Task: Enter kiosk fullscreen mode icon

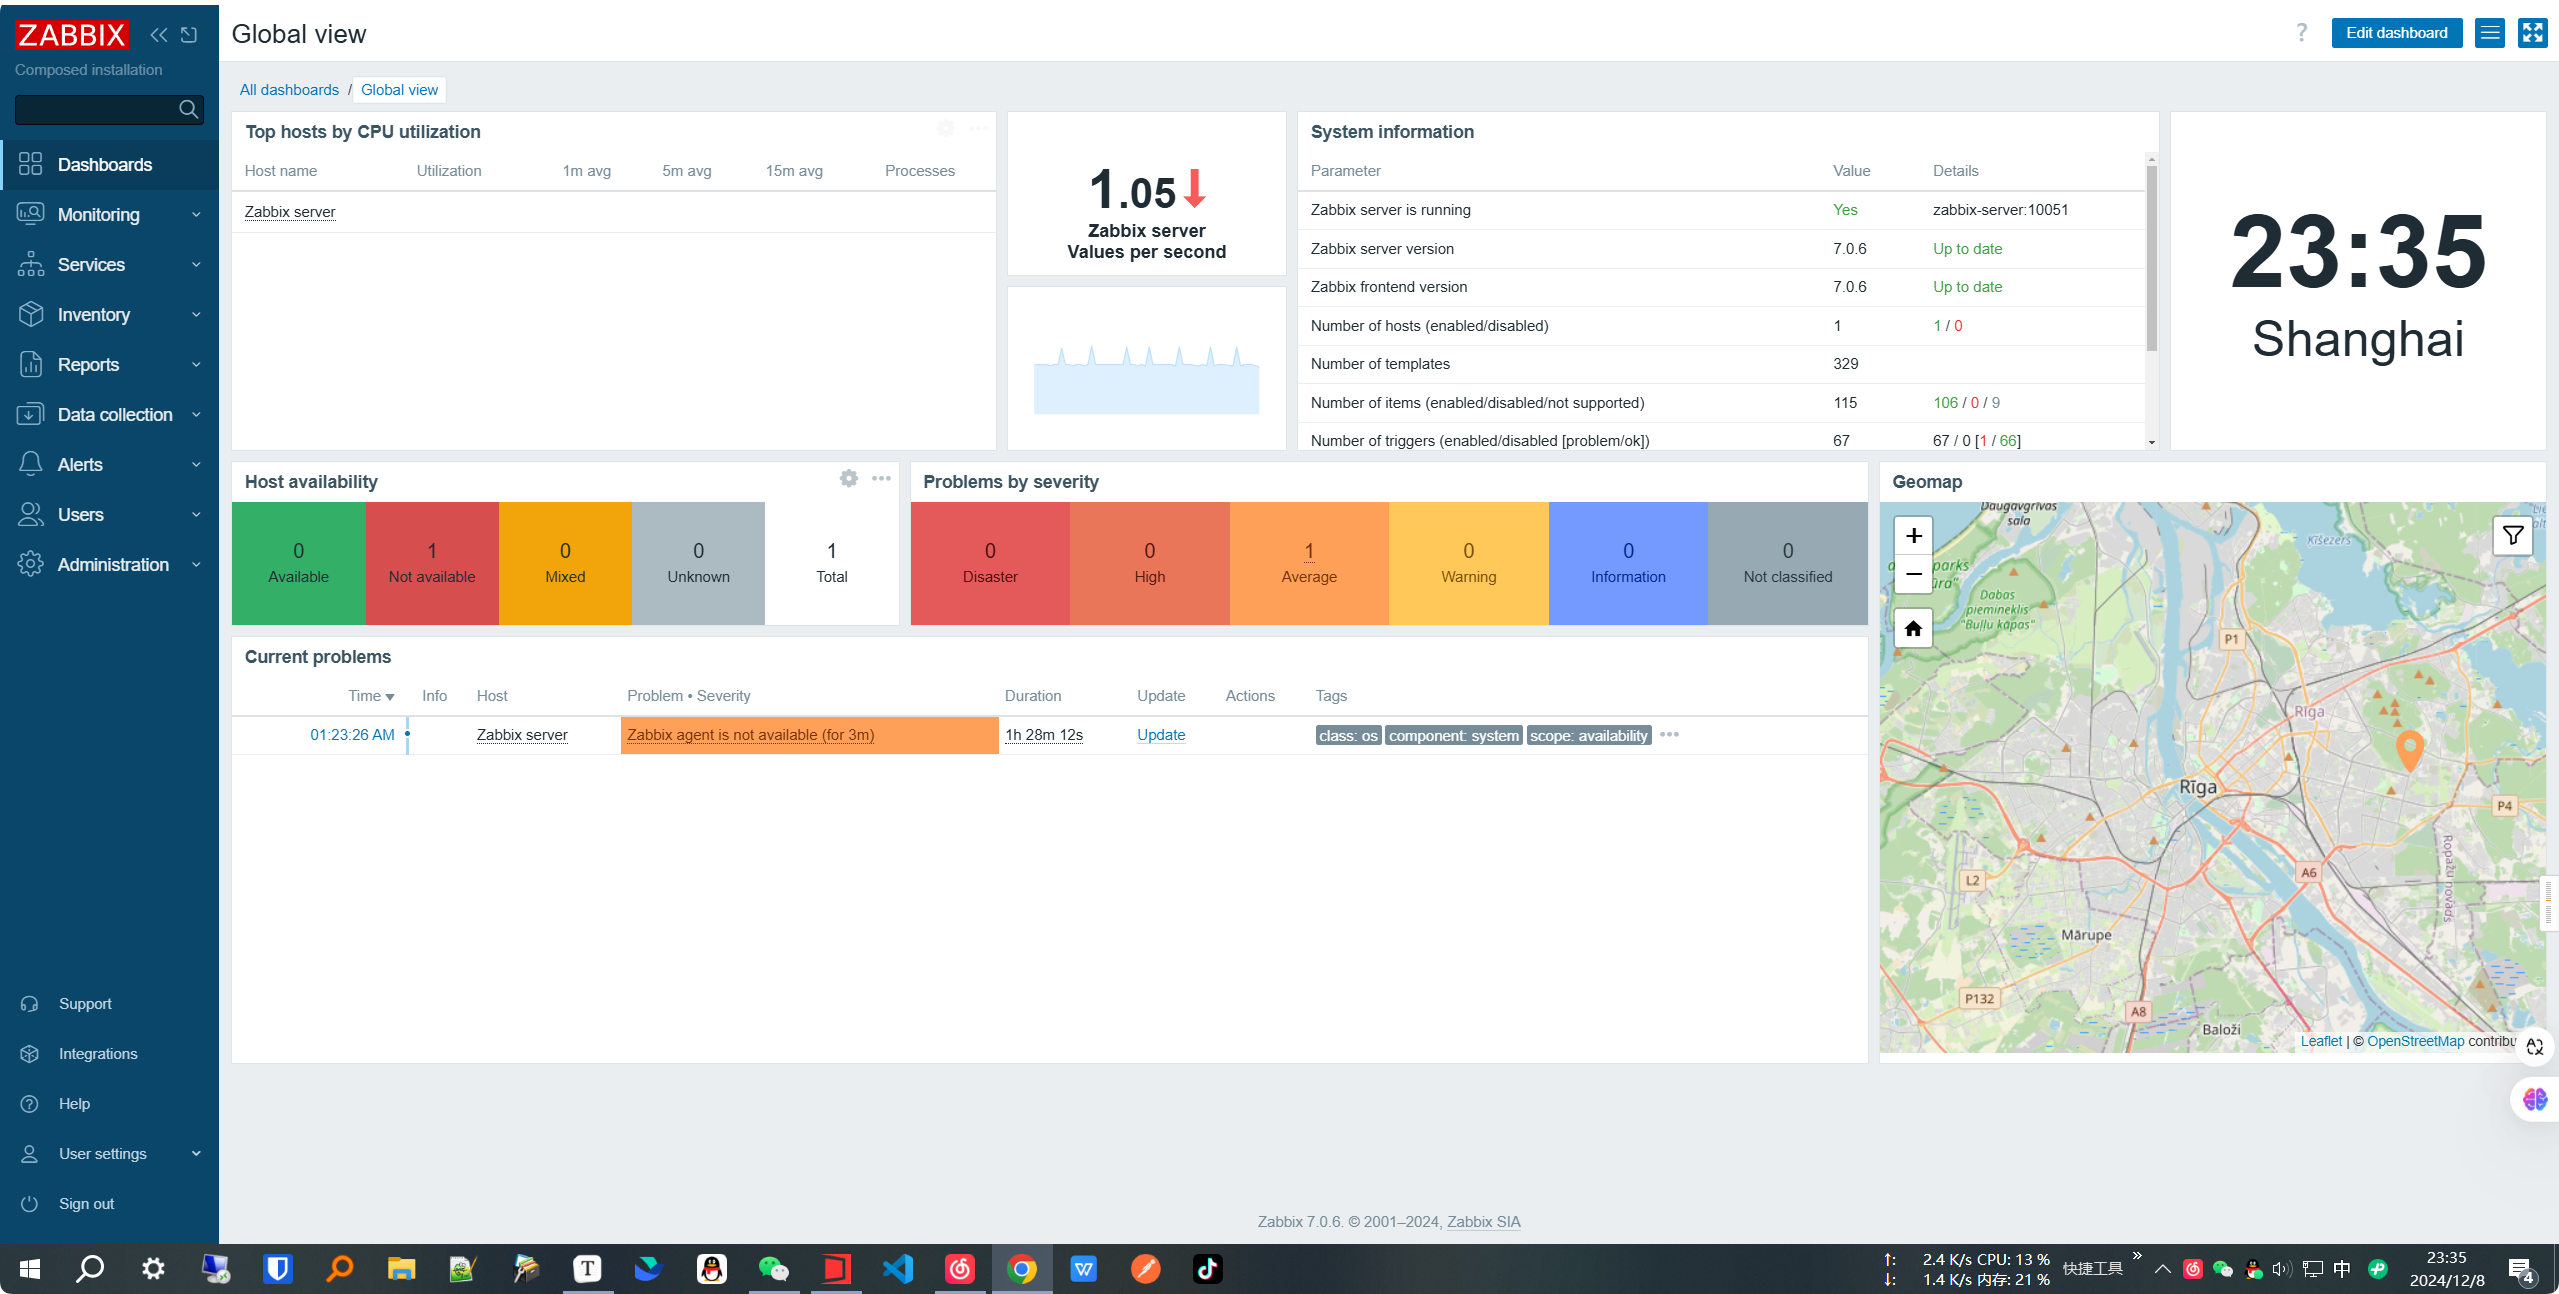Action: (x=2532, y=33)
